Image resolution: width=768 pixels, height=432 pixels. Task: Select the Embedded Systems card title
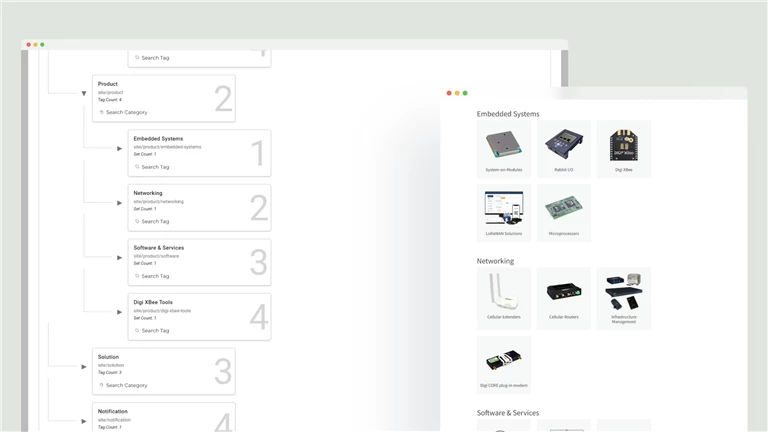tap(158, 139)
